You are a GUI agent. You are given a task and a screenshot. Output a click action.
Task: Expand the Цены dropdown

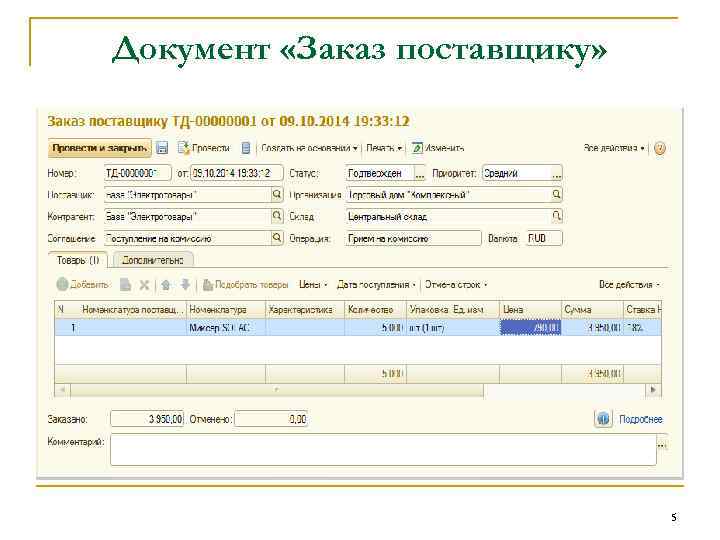(x=313, y=285)
